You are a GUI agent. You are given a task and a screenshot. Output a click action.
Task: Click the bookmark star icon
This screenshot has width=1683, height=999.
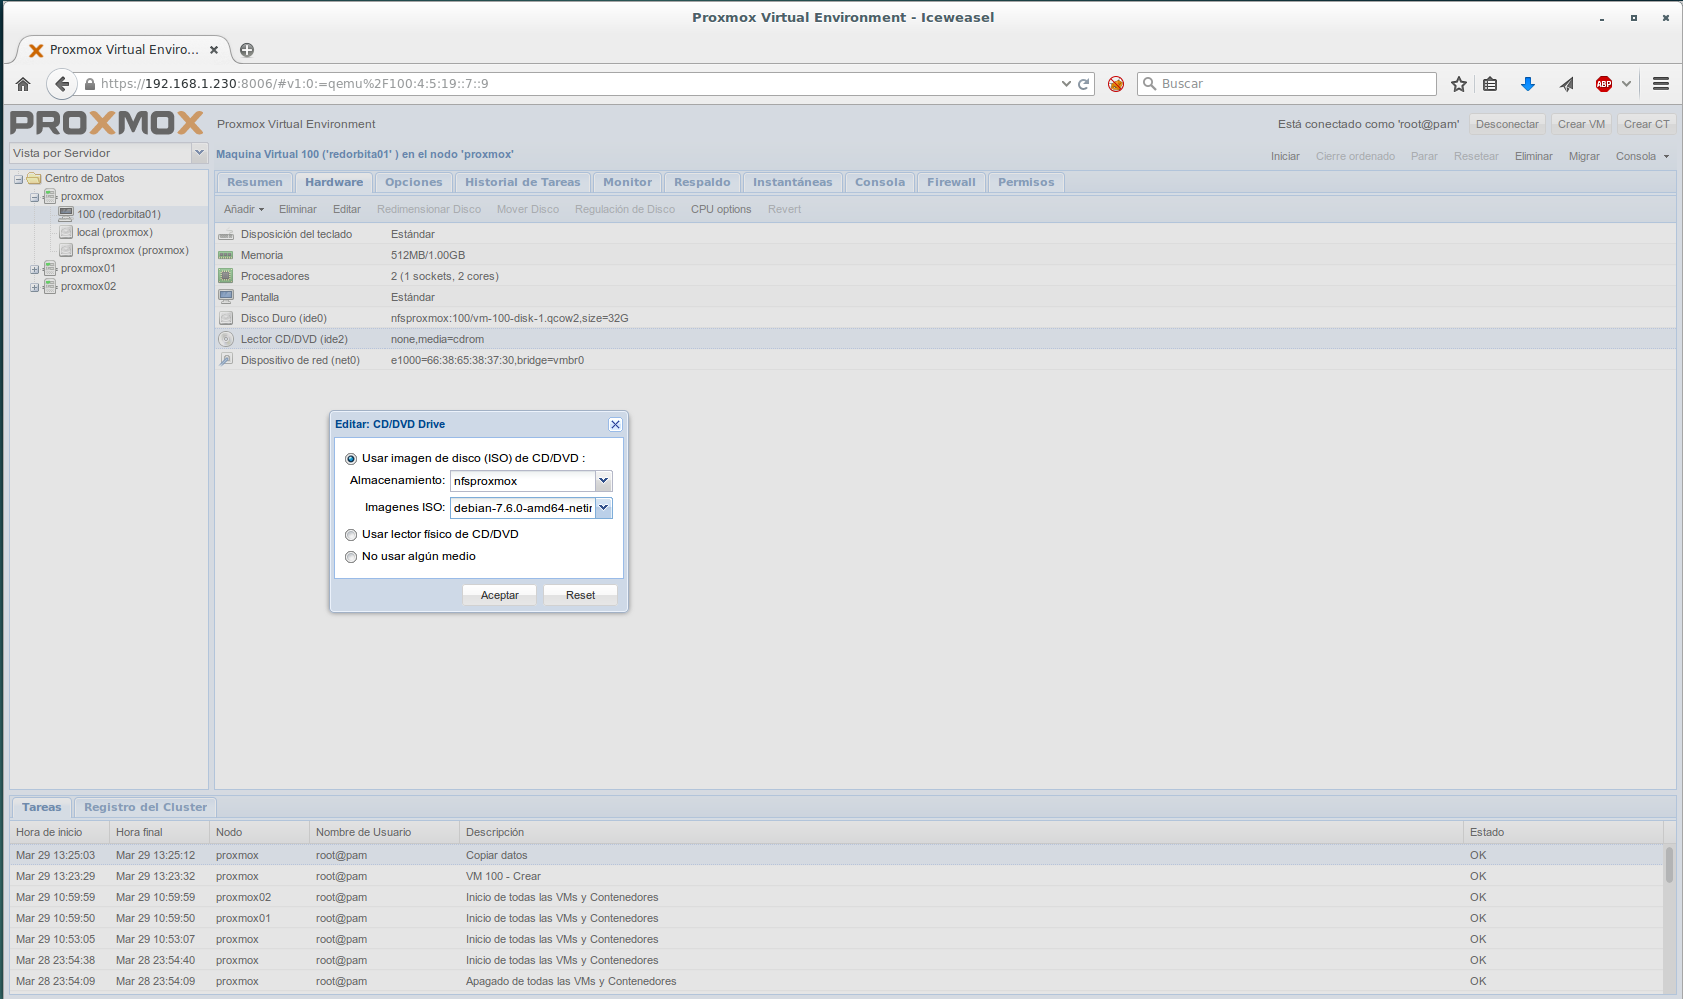pyautogui.click(x=1459, y=84)
